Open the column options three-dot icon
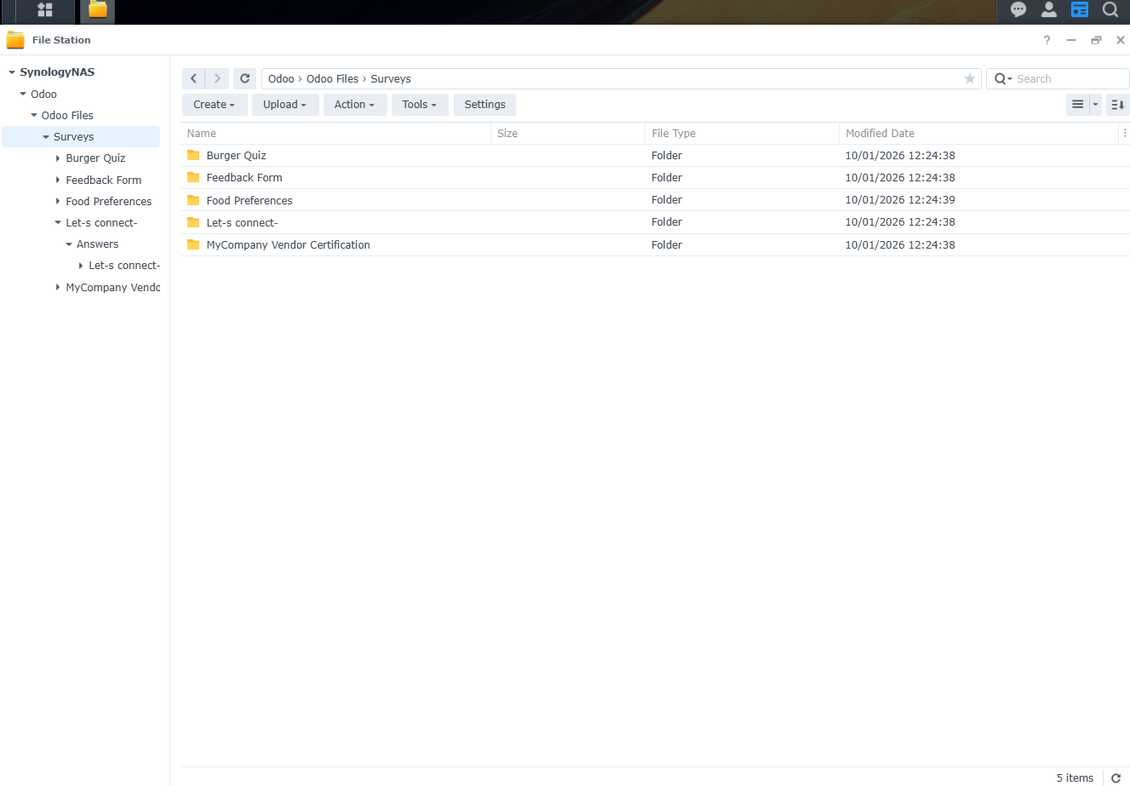The height and width of the screenshot is (786, 1130). [x=1124, y=133]
